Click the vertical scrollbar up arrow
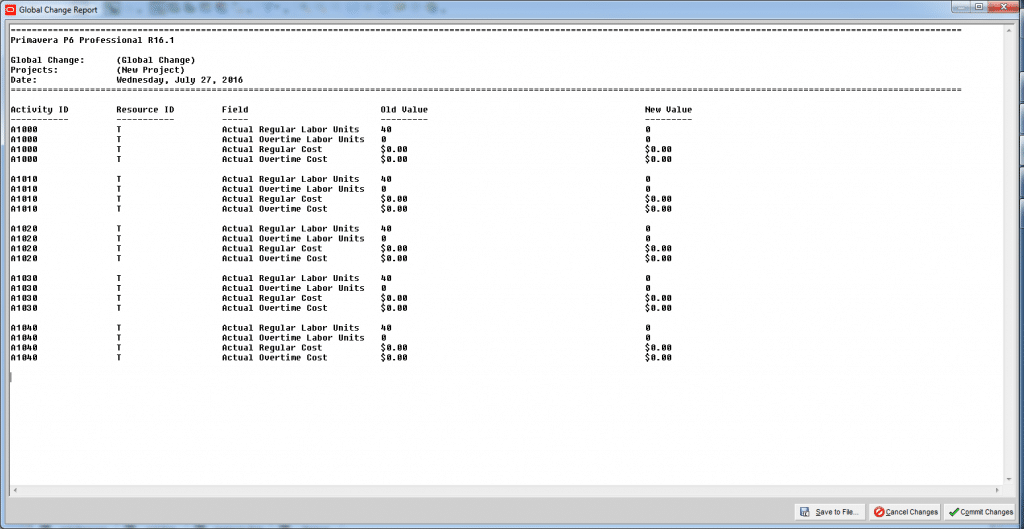1024x529 pixels. coord(1009,30)
